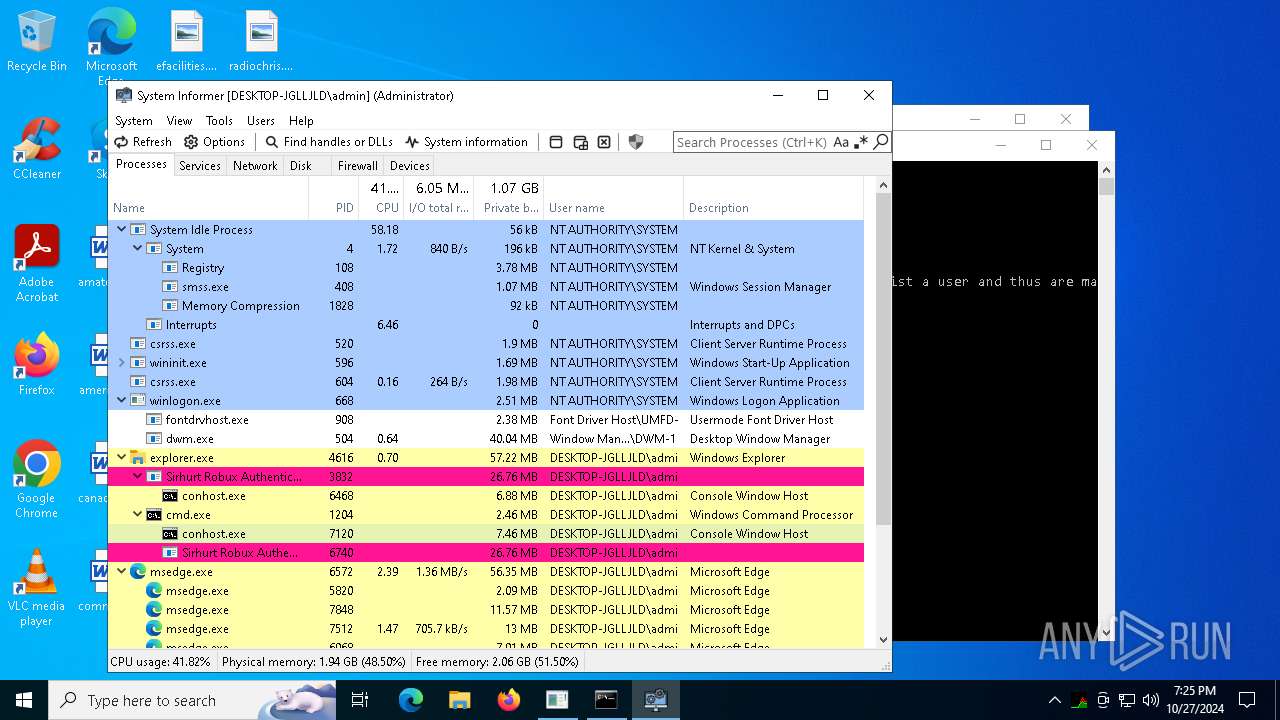Open the Google Chrome desktop shortcut
The image size is (1280, 720).
[x=37, y=480]
